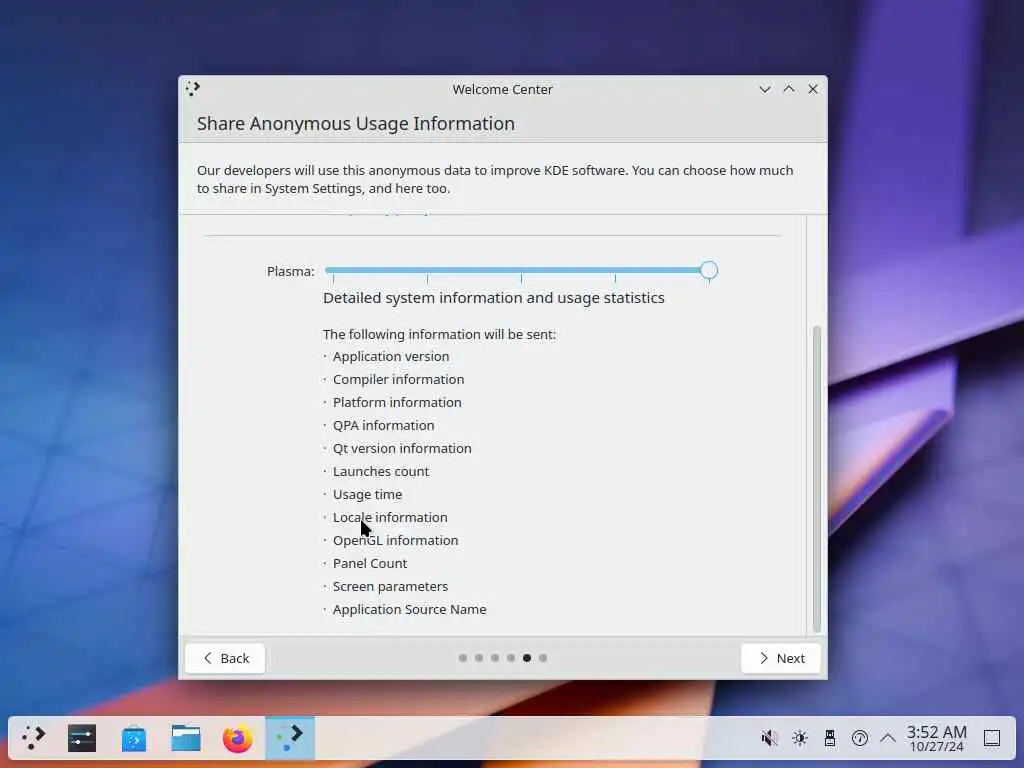Screen dimensions: 1024x768
Task: Jump to the first page indicator dot
Action: point(462,658)
